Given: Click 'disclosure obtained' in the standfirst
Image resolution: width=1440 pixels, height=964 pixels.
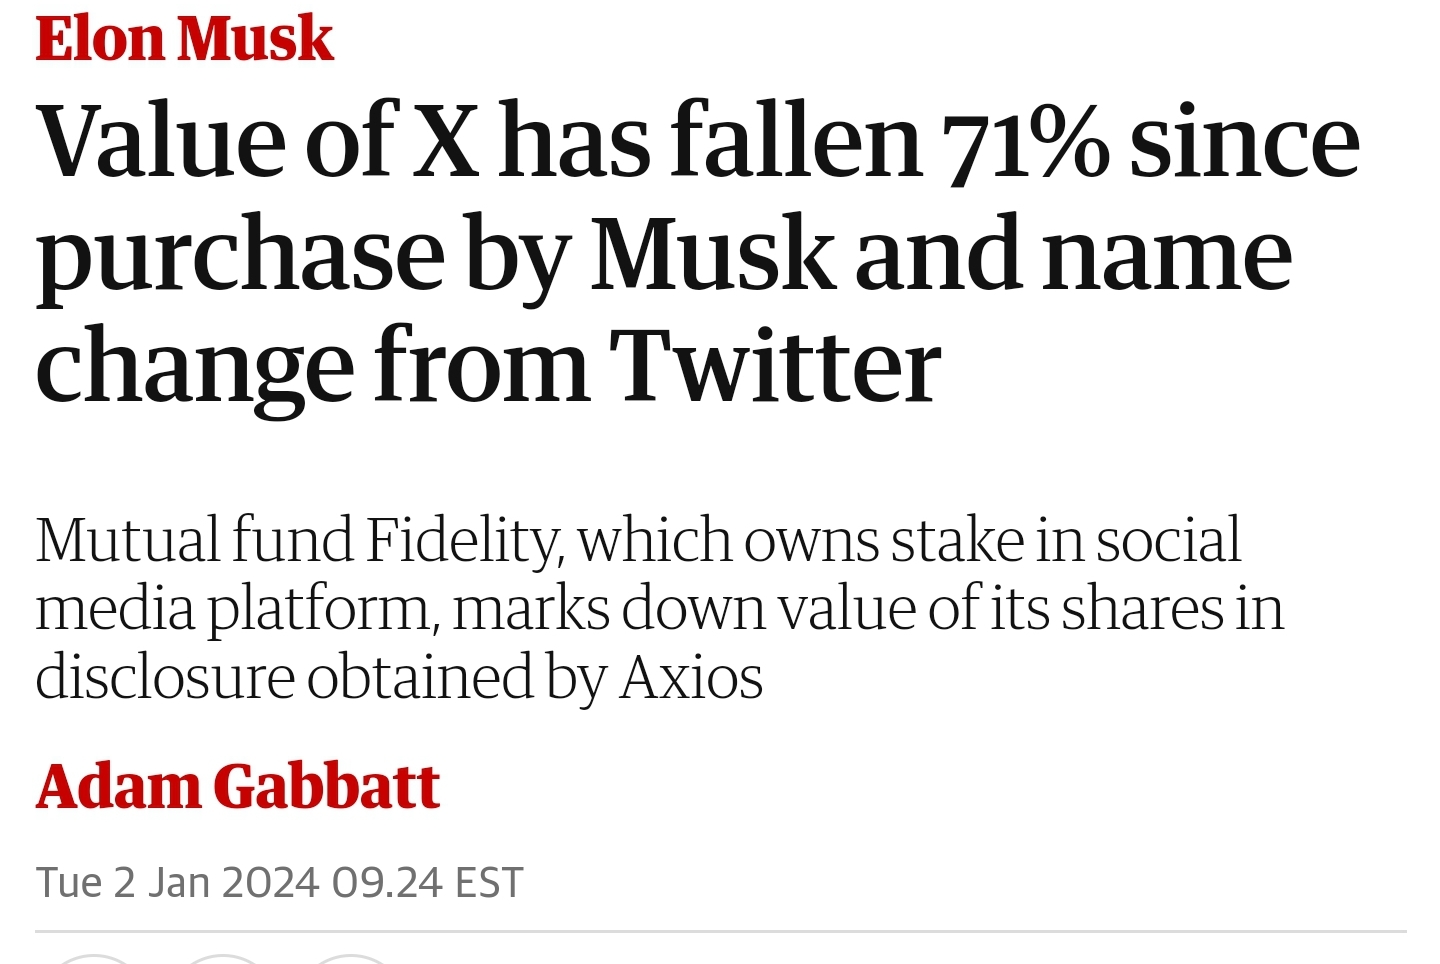Looking at the screenshot, I should pos(285,678).
